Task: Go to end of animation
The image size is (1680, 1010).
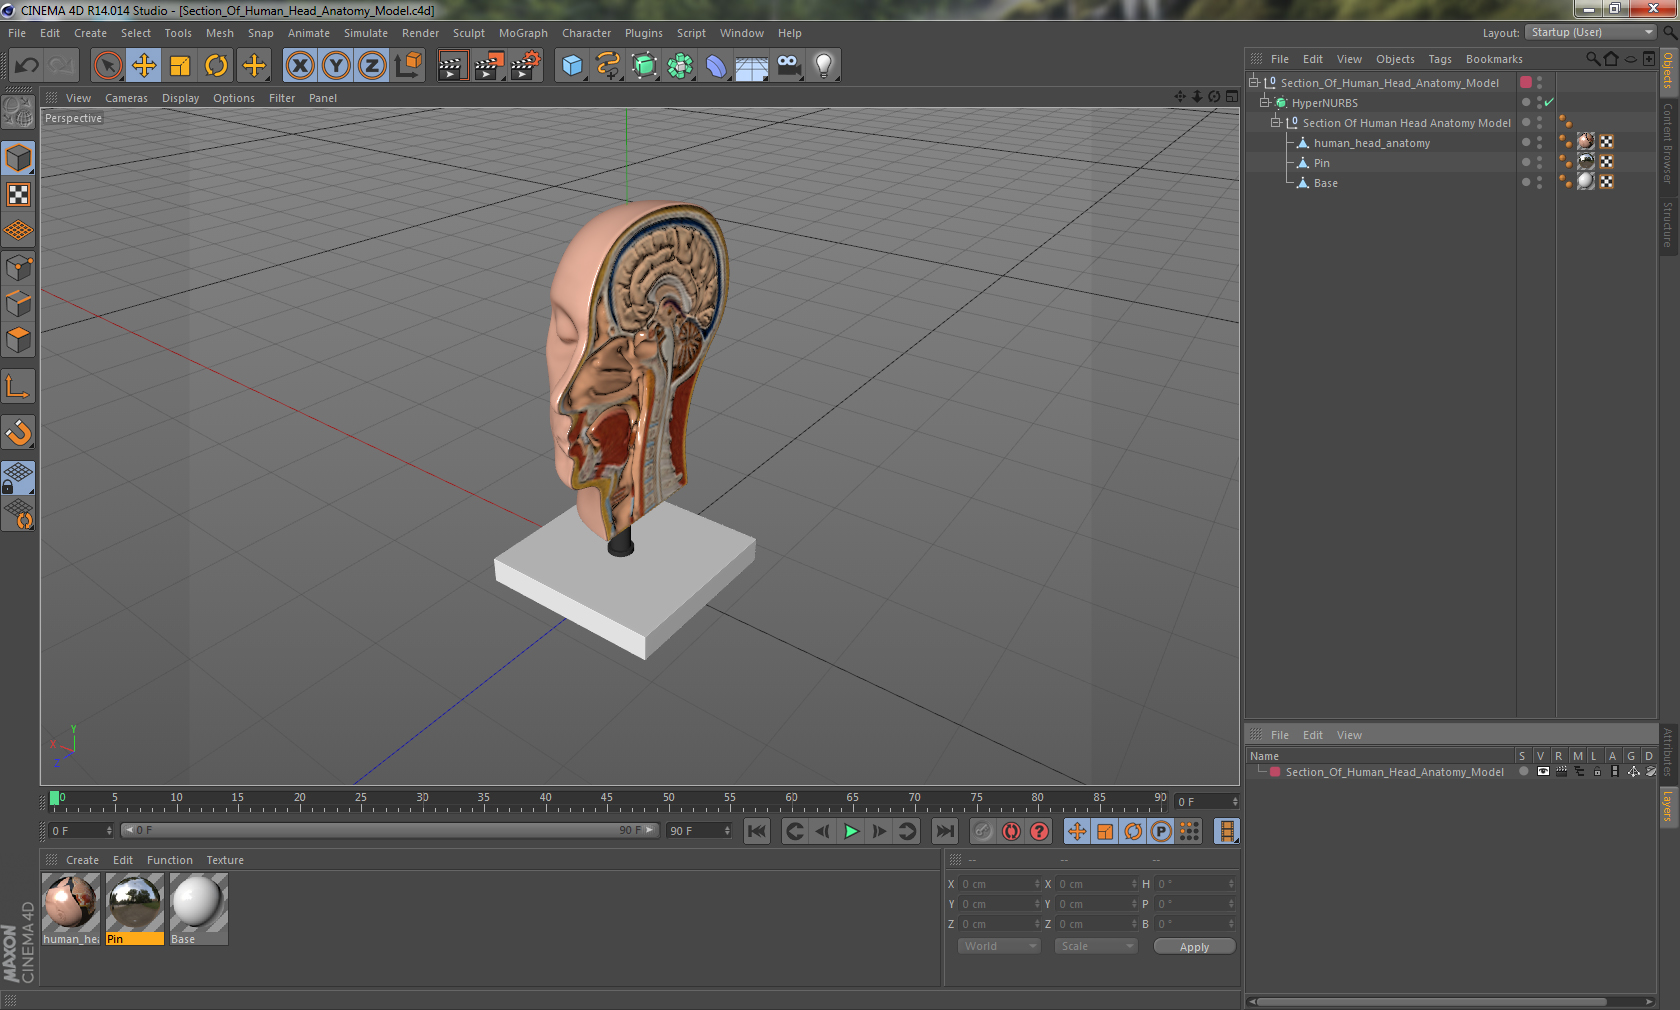Action: [944, 831]
